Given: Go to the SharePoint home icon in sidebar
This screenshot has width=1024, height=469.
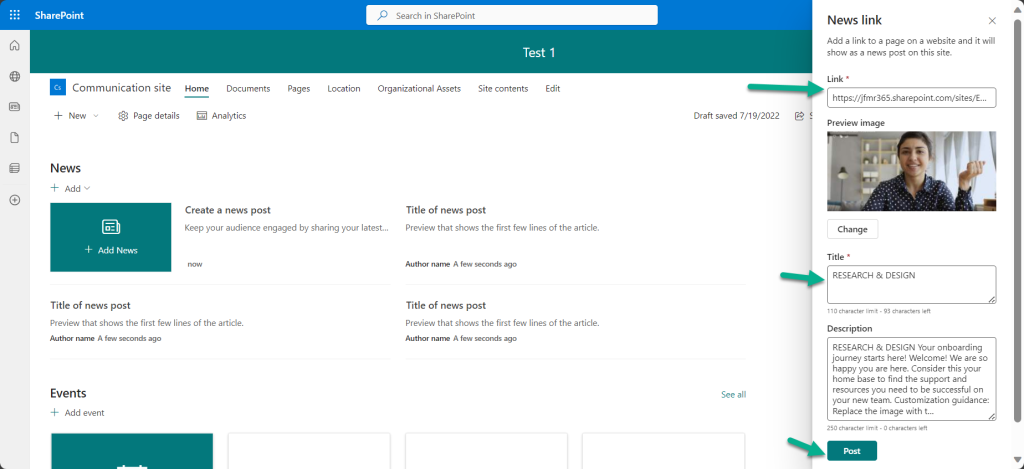Looking at the screenshot, I should pyautogui.click(x=14, y=46).
